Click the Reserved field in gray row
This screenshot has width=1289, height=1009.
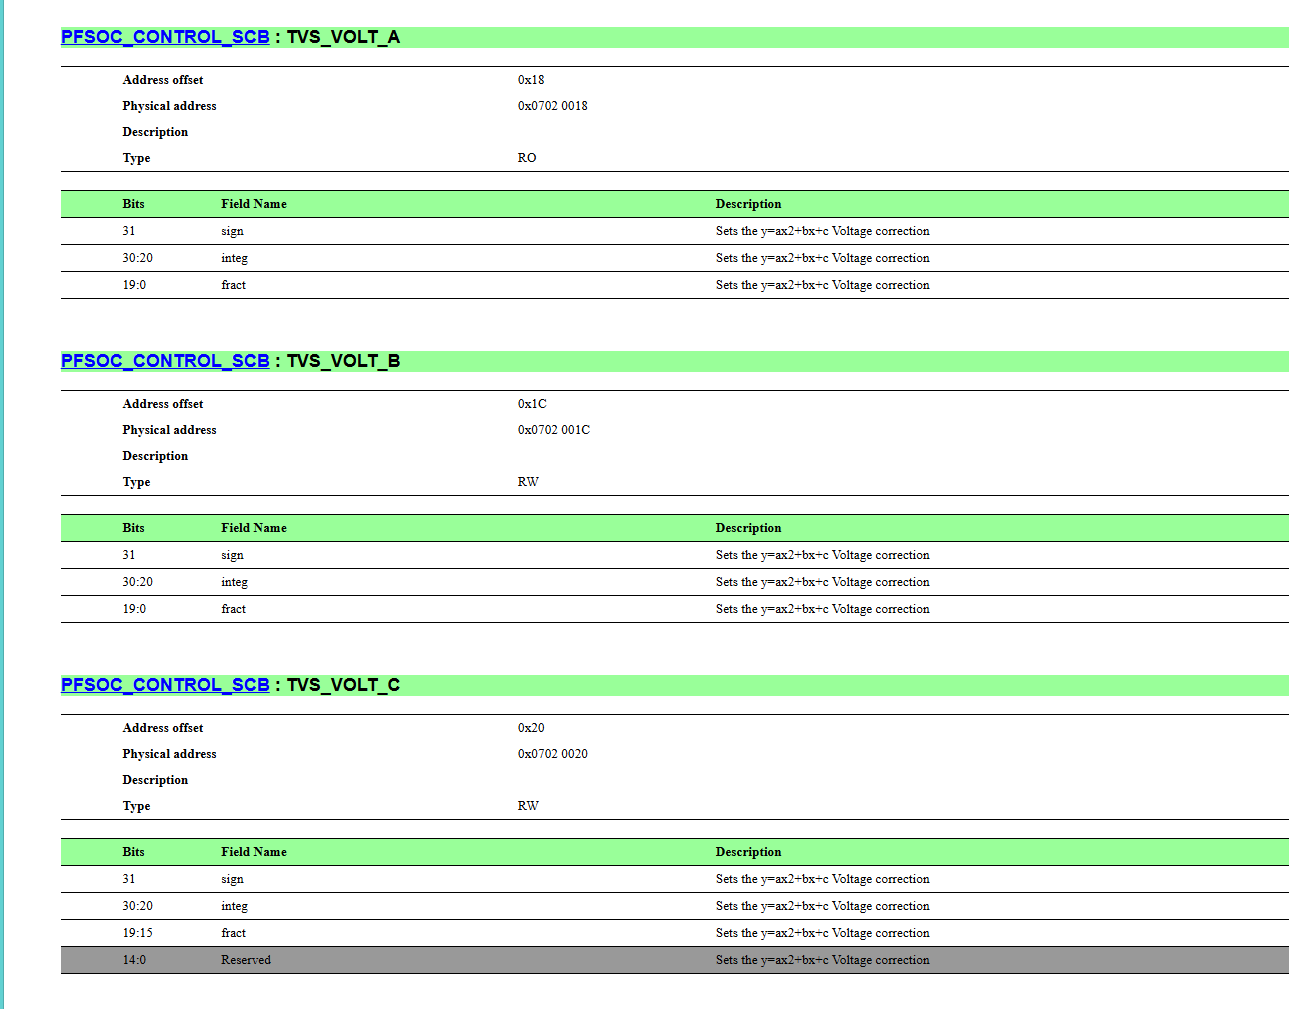(x=246, y=960)
